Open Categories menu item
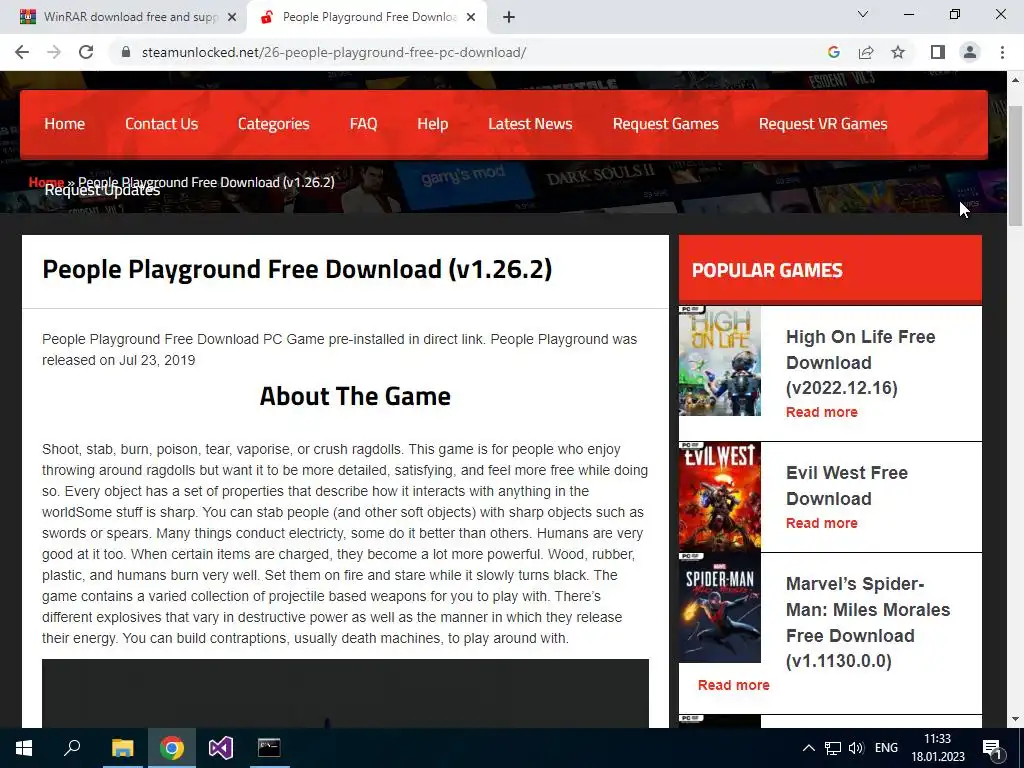The height and width of the screenshot is (768, 1024). 274,124
